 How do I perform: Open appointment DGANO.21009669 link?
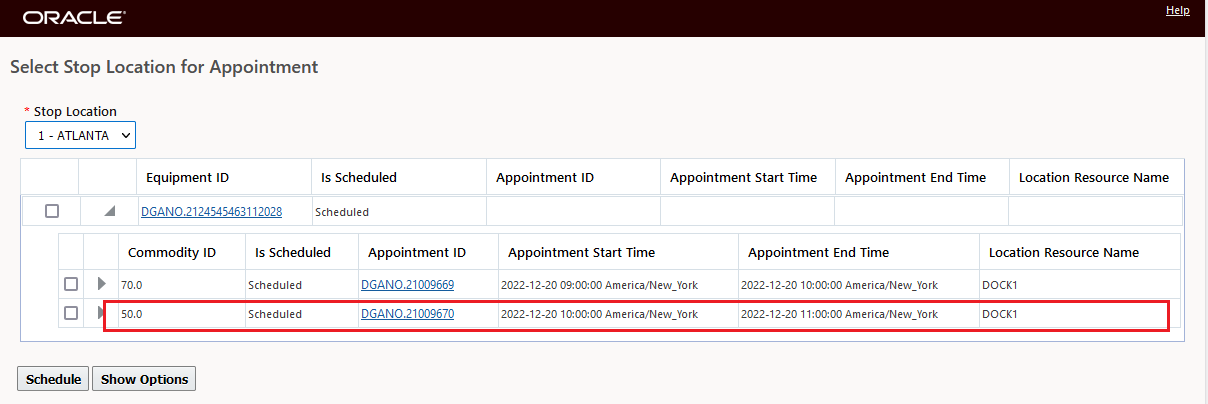coord(407,285)
